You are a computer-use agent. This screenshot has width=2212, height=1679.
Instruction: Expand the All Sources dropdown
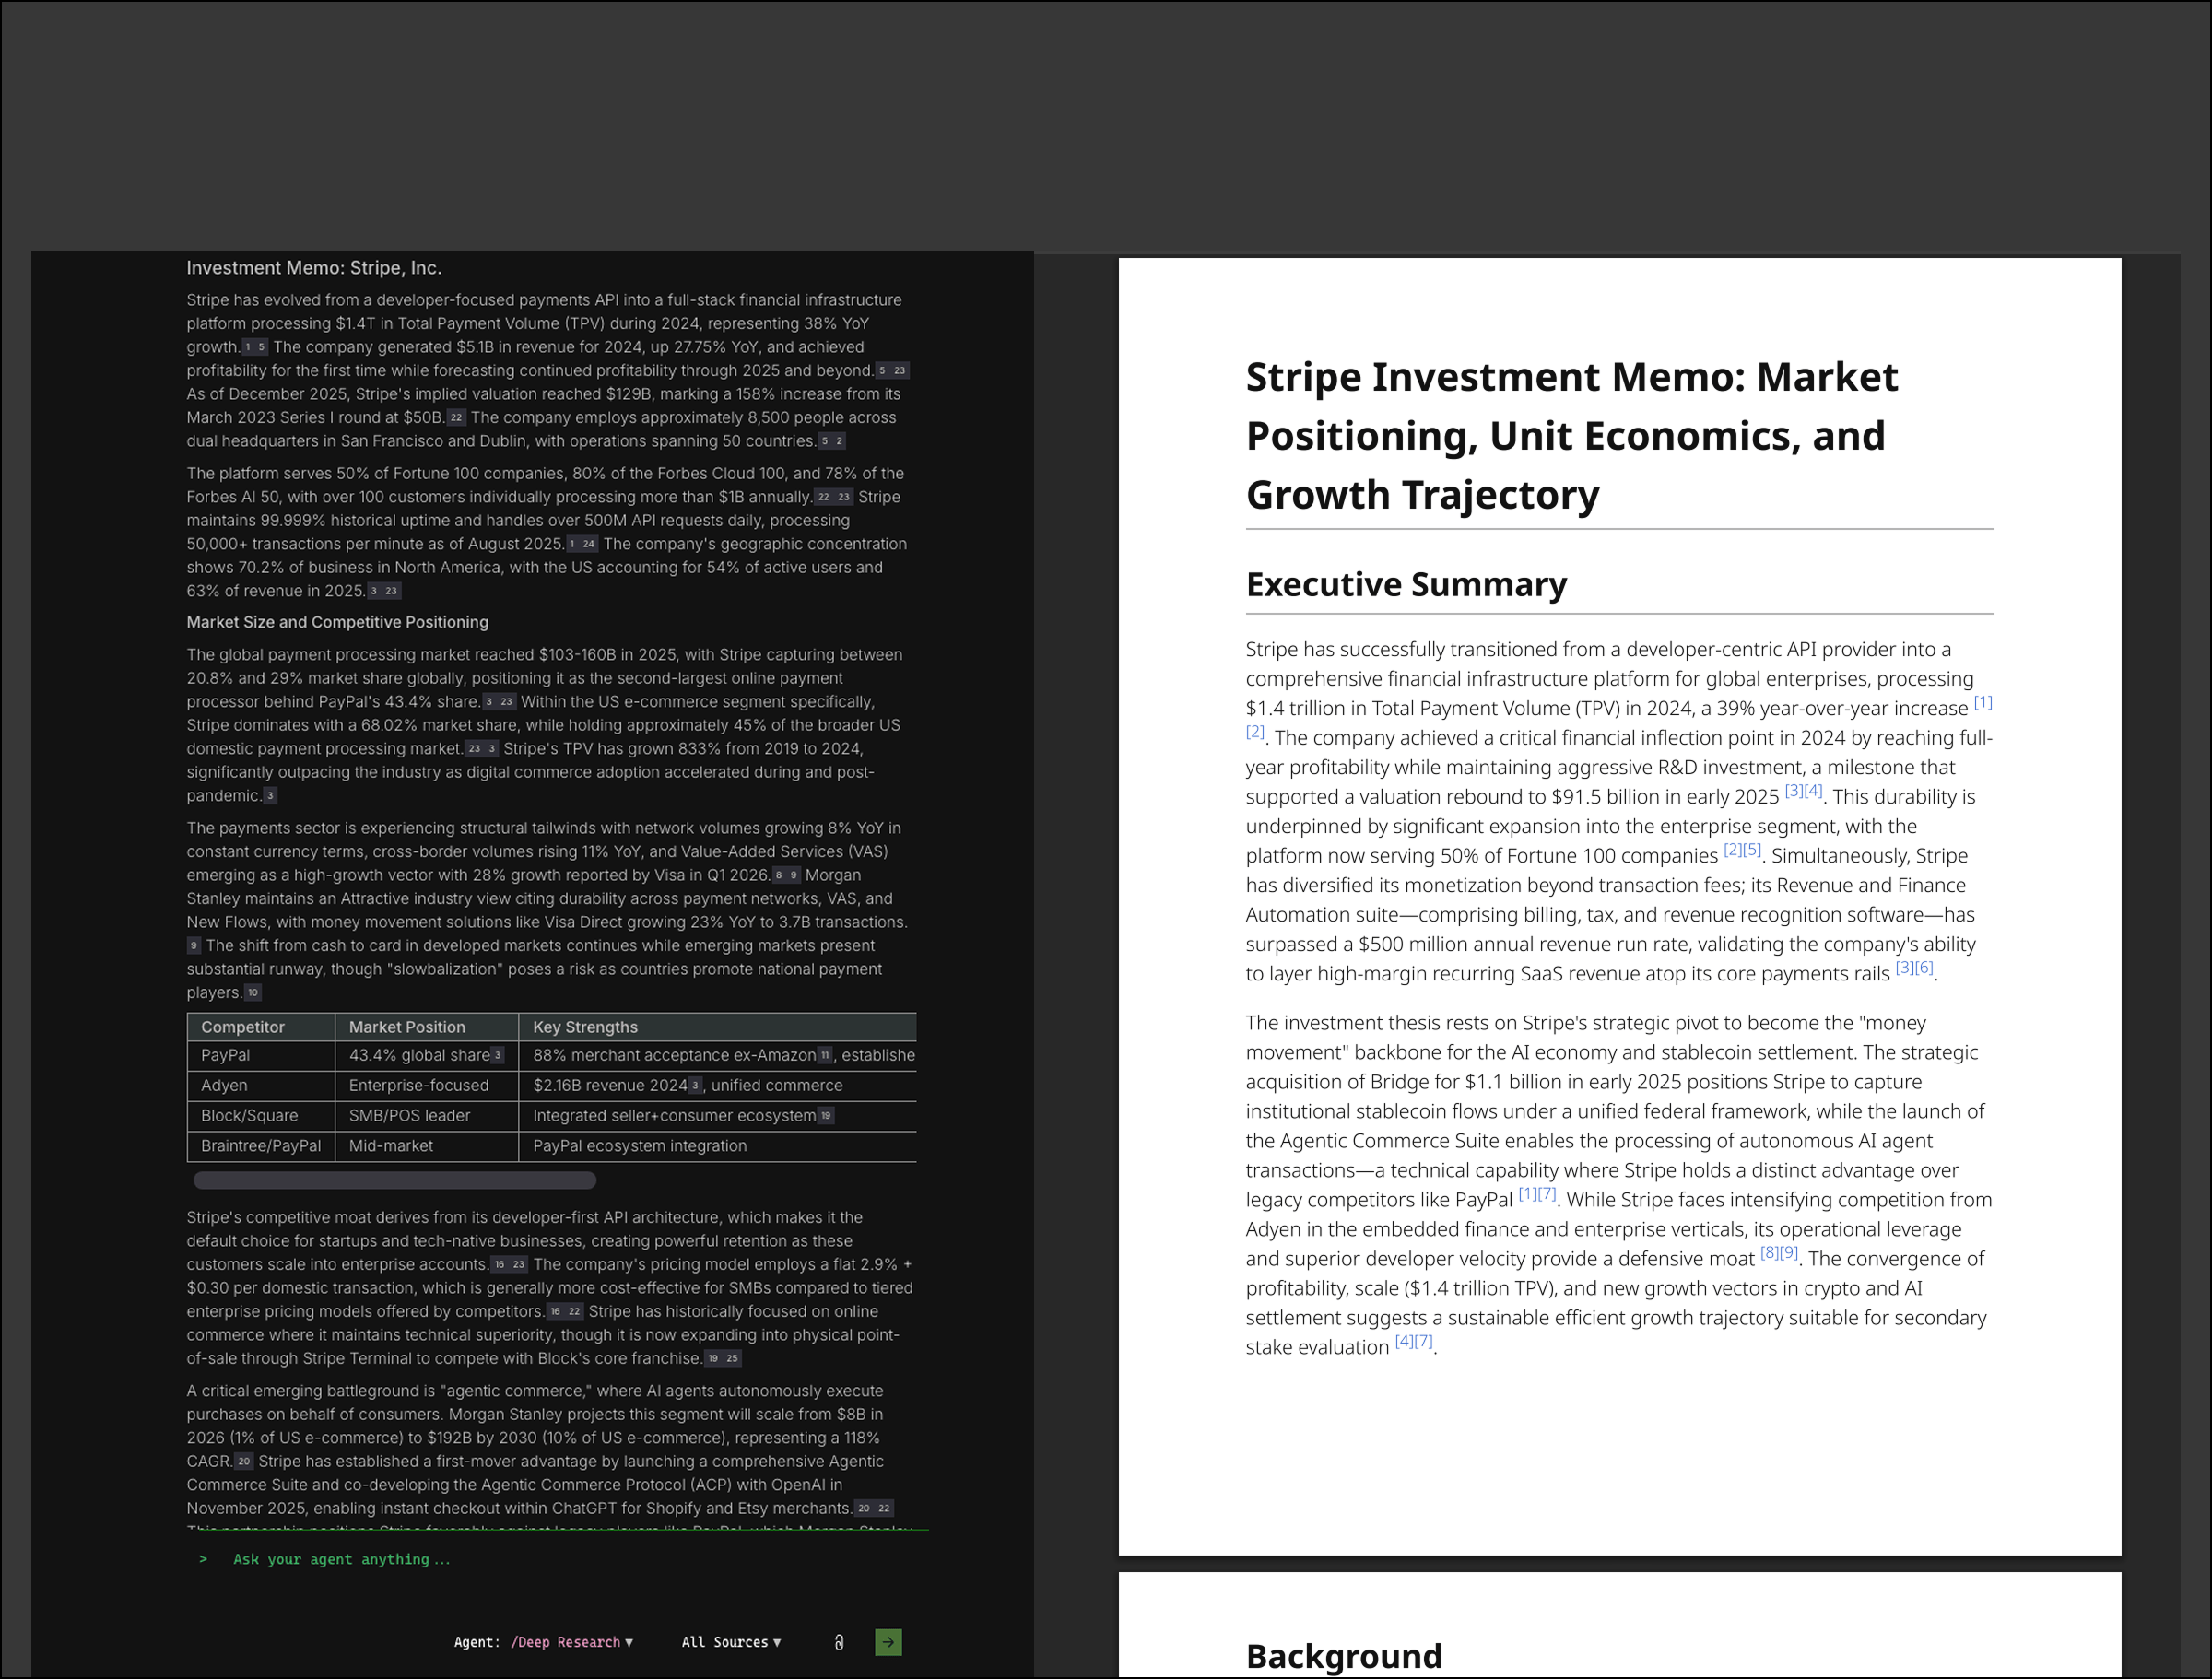(730, 1642)
